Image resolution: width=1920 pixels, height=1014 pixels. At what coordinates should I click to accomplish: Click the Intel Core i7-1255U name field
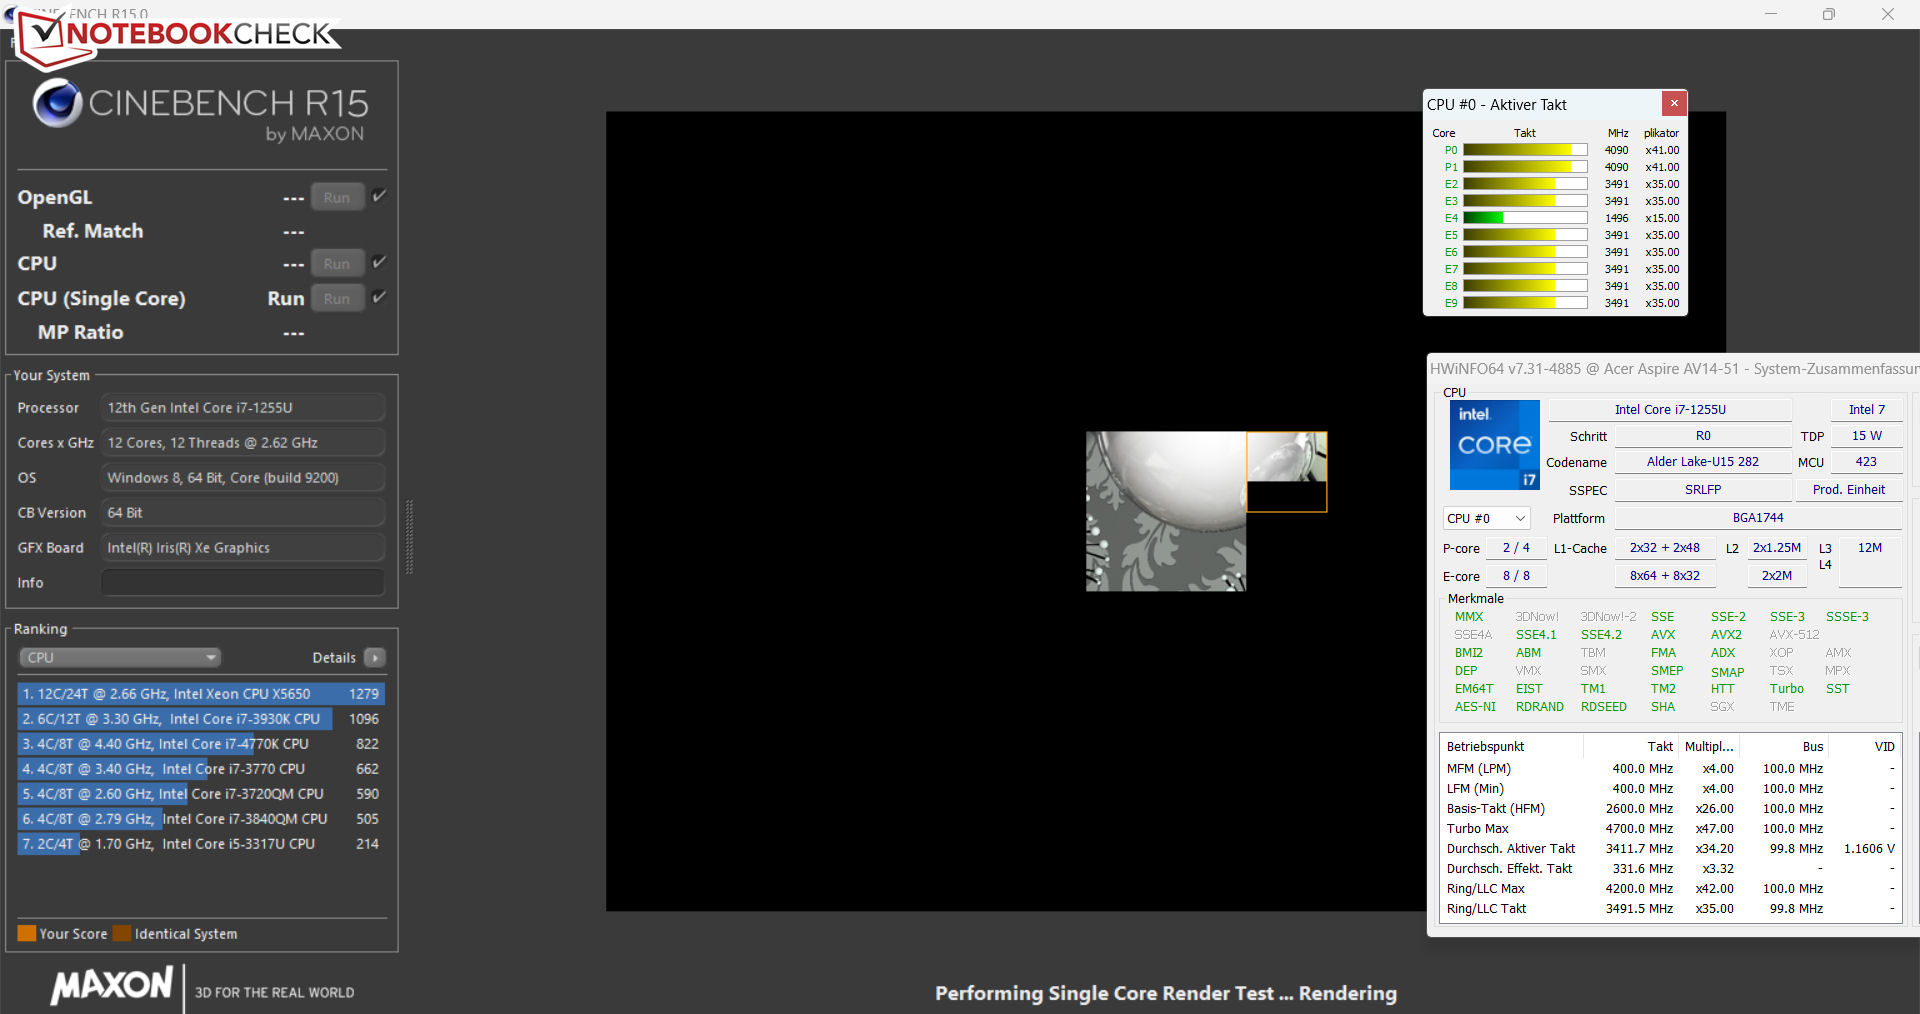1670,409
